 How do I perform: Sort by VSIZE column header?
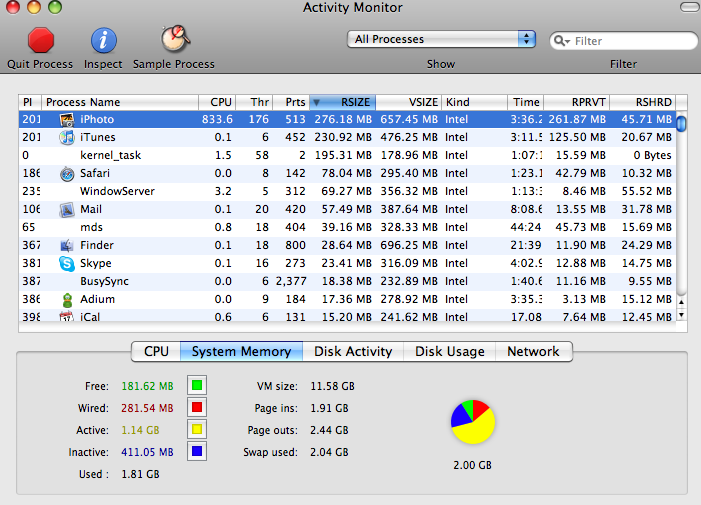pos(409,102)
